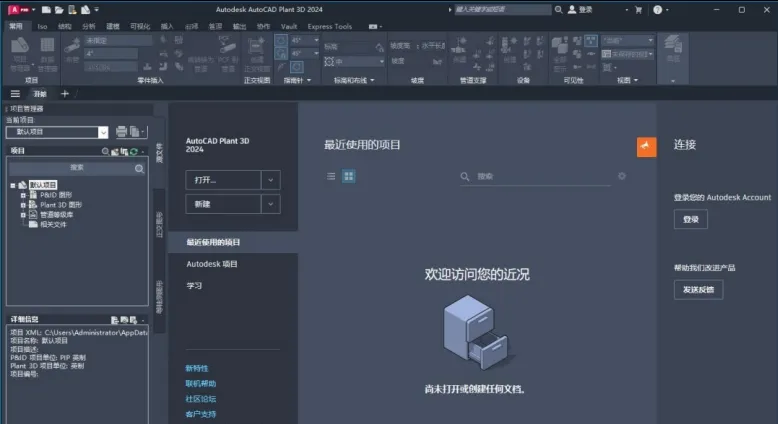Open the 客户支持 link
The image size is (778, 424).
200,414
